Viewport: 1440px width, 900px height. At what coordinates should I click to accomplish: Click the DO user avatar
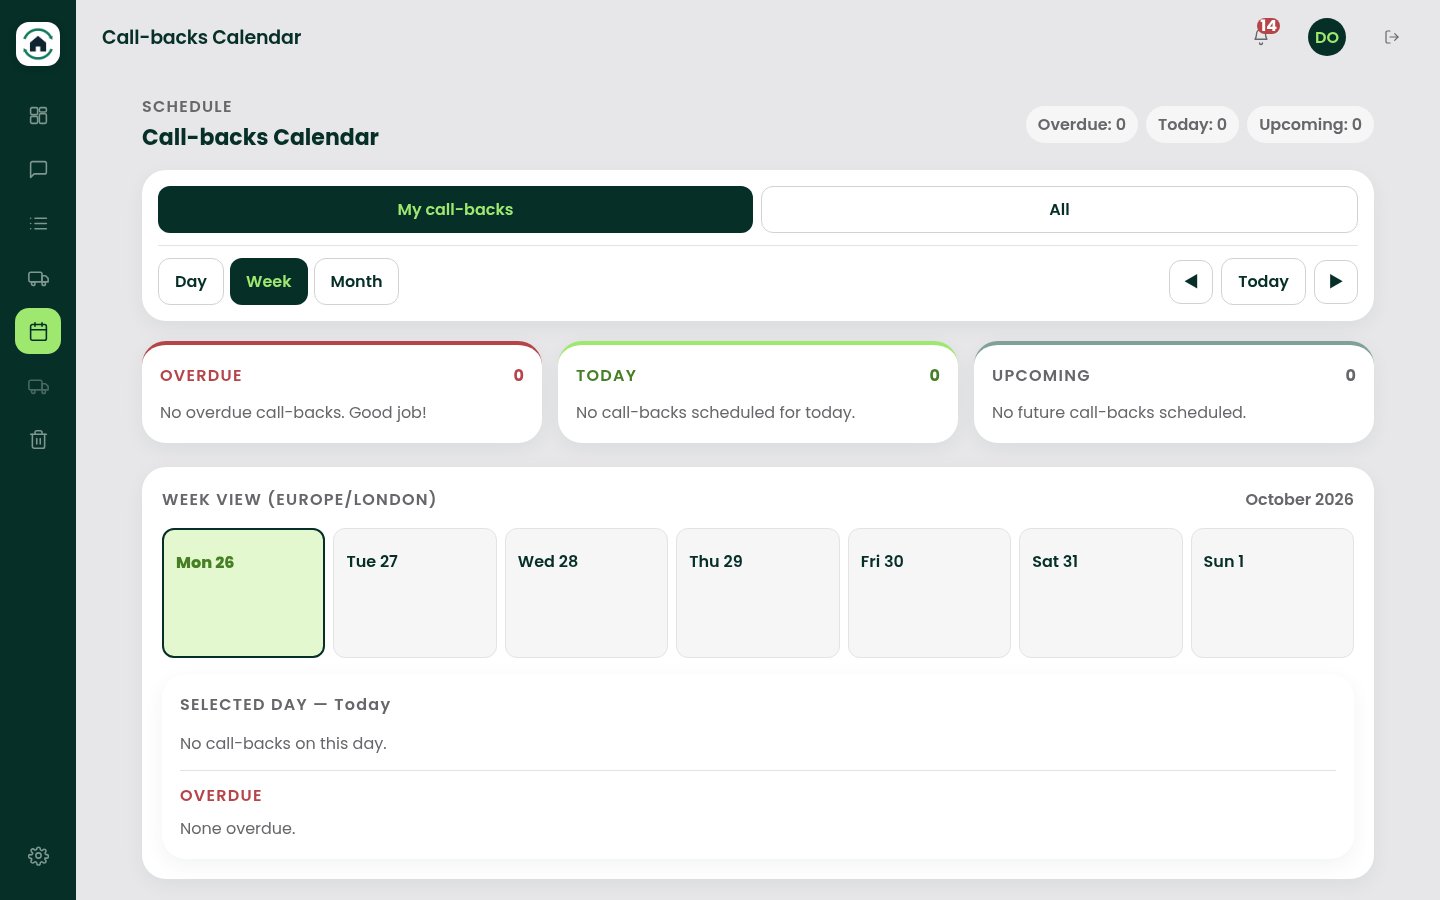(1327, 37)
